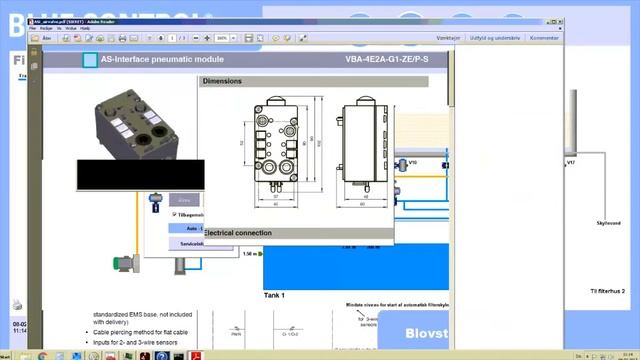
Task: Click the printer icon in background window
Action: [17, 304]
